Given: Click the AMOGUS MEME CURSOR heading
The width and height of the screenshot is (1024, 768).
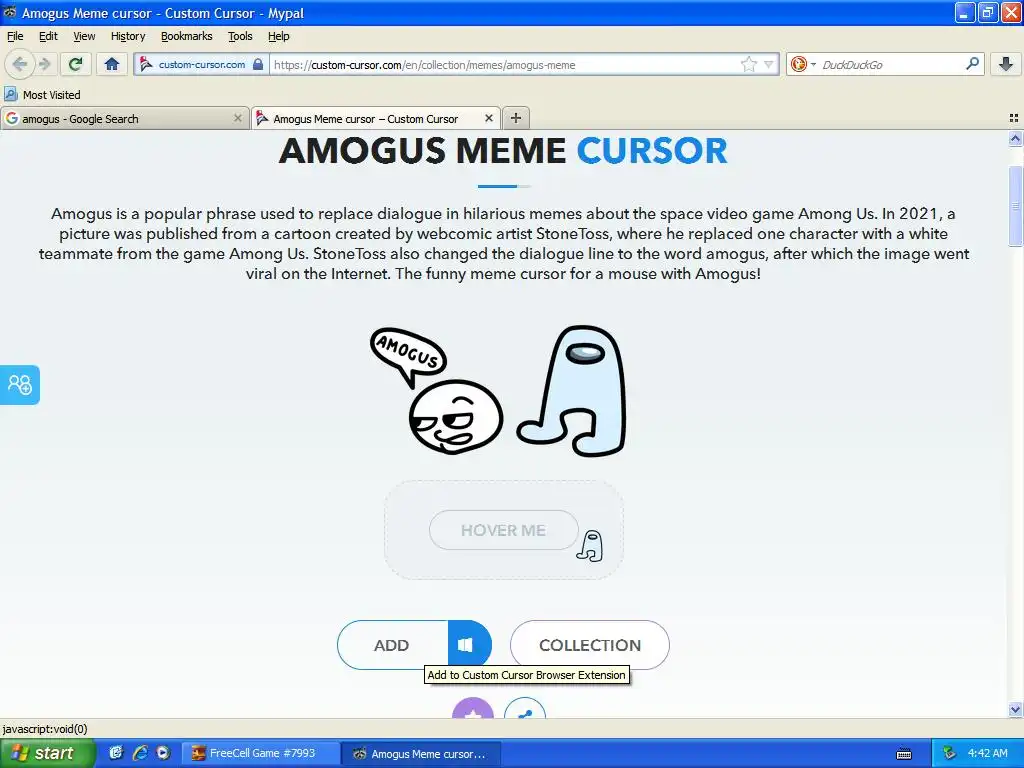Looking at the screenshot, I should pos(503,151).
